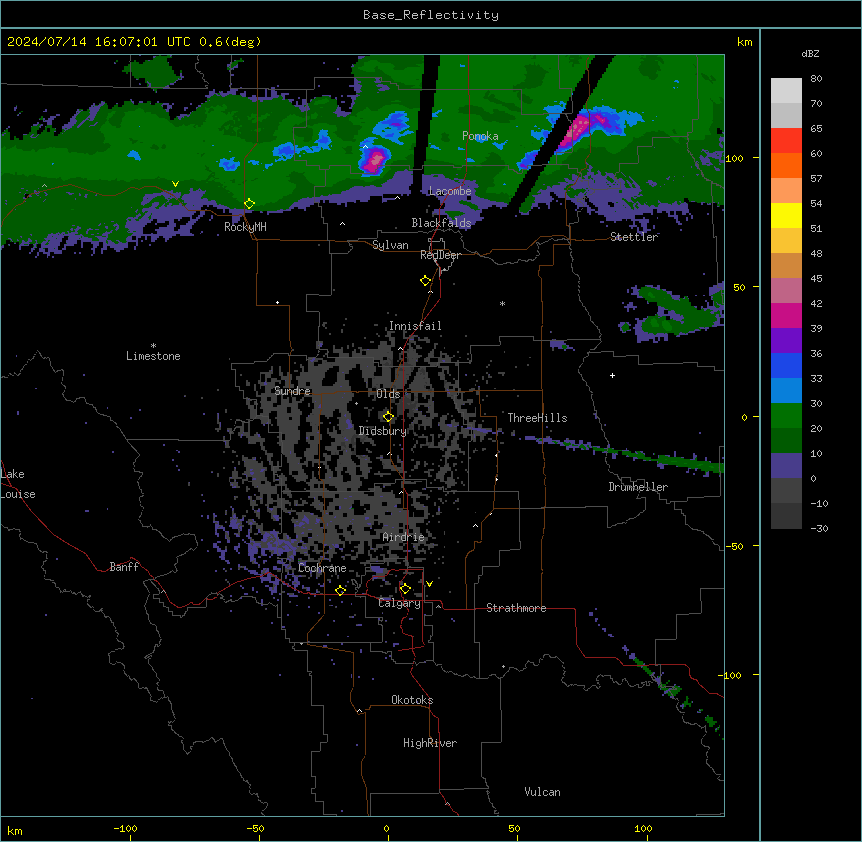Click the Base_Reflectivity title
This screenshot has height=842, width=862.
[x=431, y=15]
